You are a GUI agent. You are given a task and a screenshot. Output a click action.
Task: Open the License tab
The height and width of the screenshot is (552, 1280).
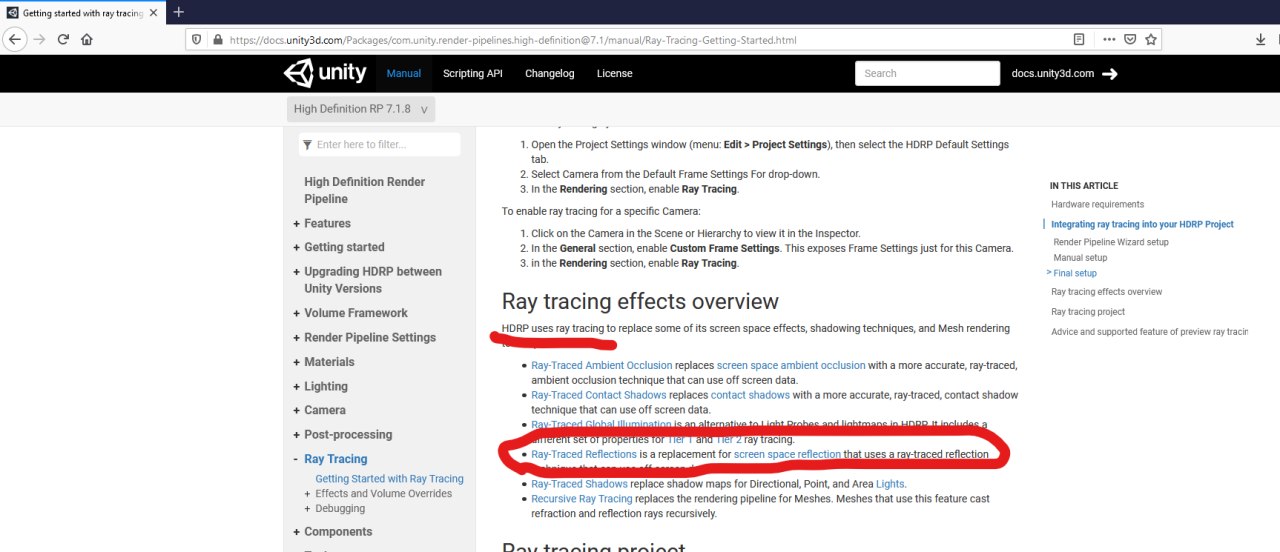pos(614,73)
